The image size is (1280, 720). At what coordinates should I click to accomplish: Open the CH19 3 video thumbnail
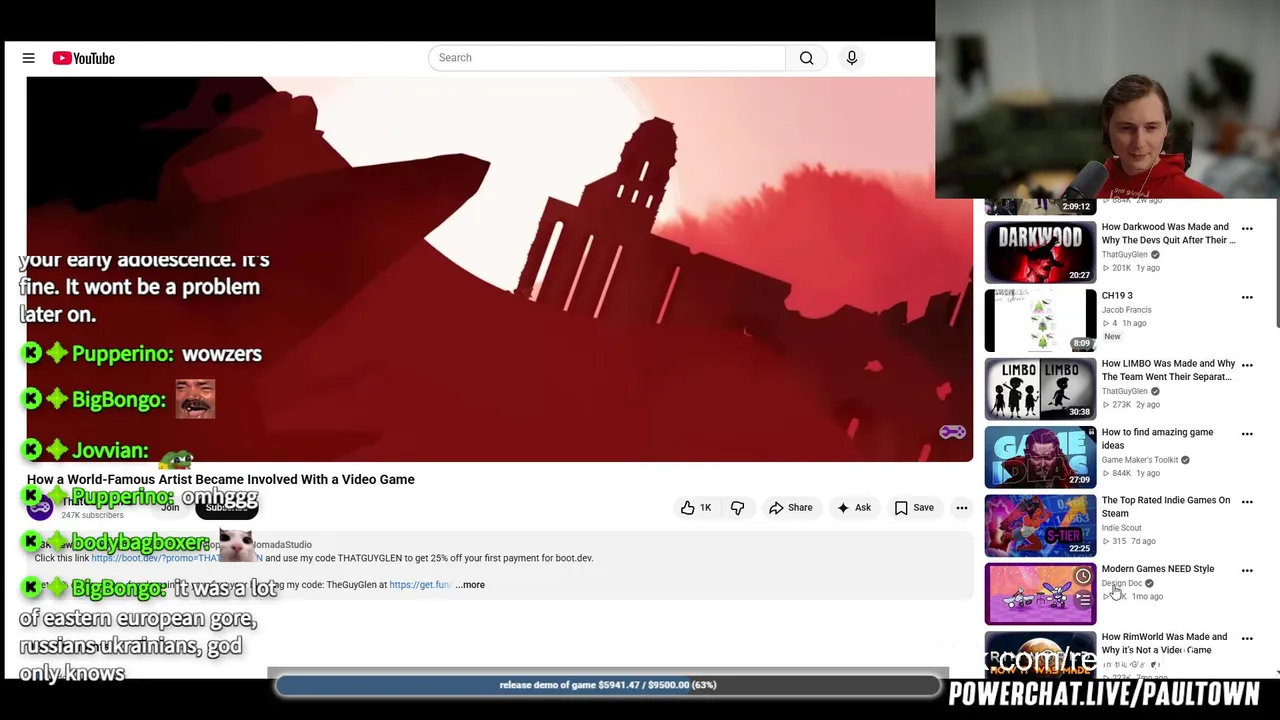point(1040,320)
